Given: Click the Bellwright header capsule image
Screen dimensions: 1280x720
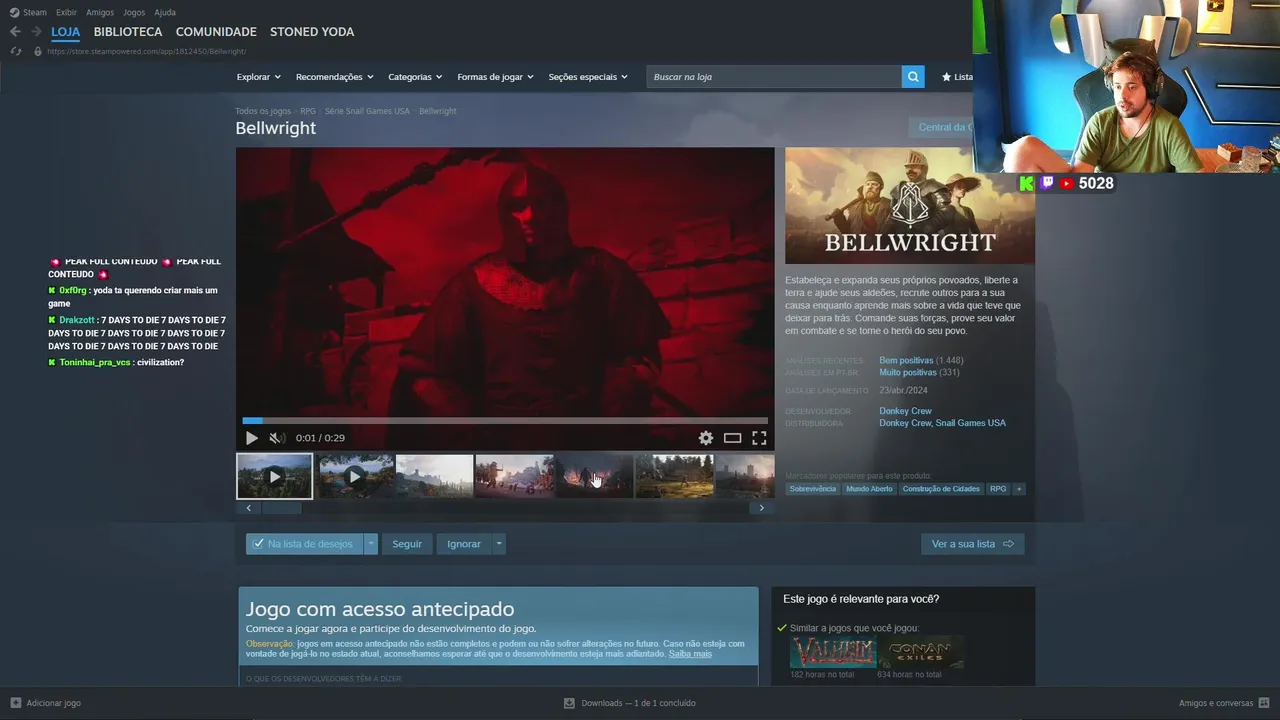Looking at the screenshot, I should click(x=910, y=206).
